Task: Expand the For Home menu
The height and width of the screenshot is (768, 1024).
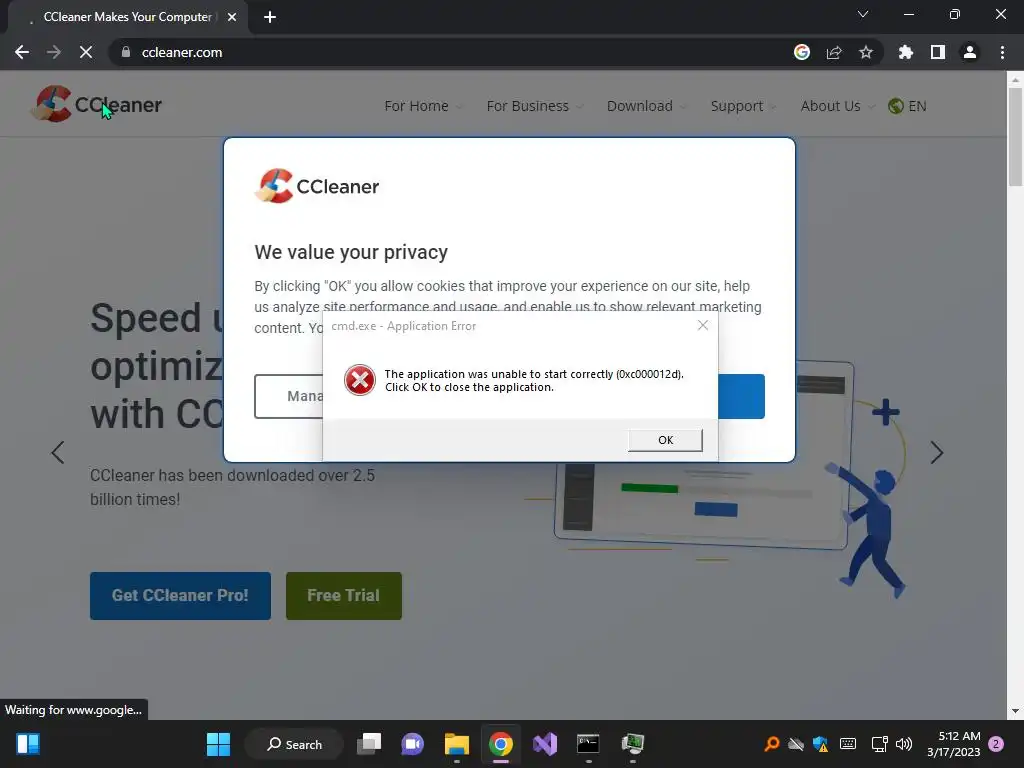Action: pyautogui.click(x=423, y=106)
